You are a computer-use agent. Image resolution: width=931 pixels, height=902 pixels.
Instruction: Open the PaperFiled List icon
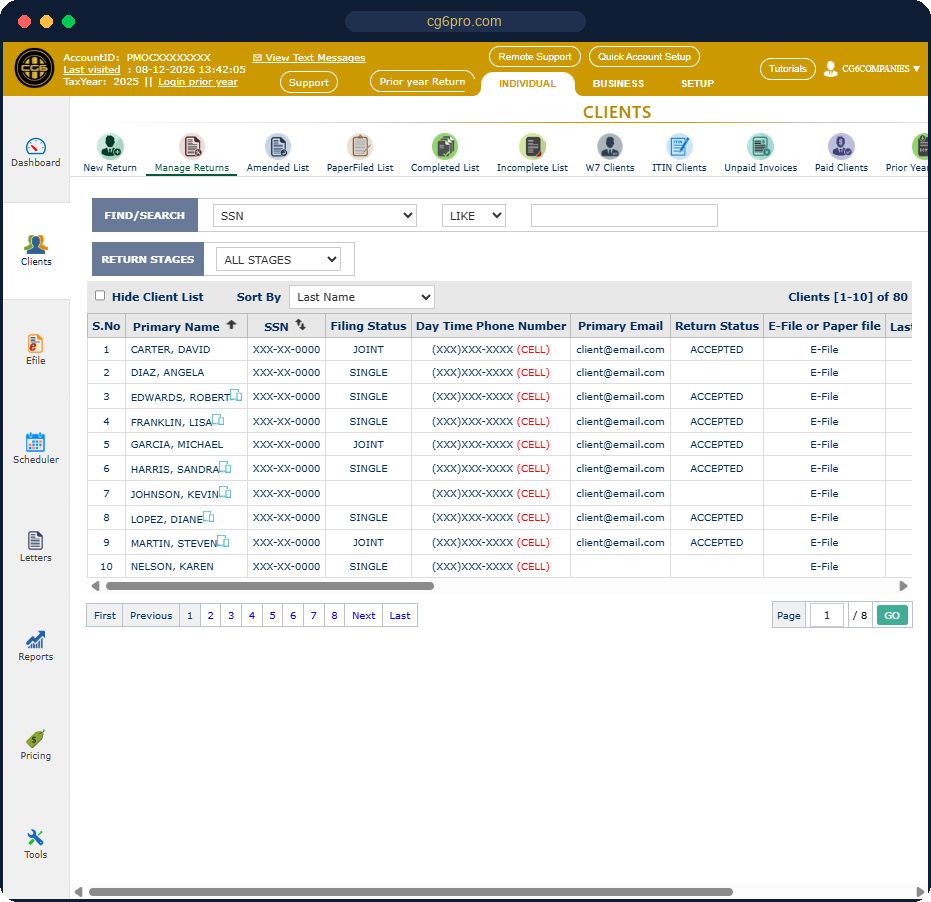tap(360, 146)
